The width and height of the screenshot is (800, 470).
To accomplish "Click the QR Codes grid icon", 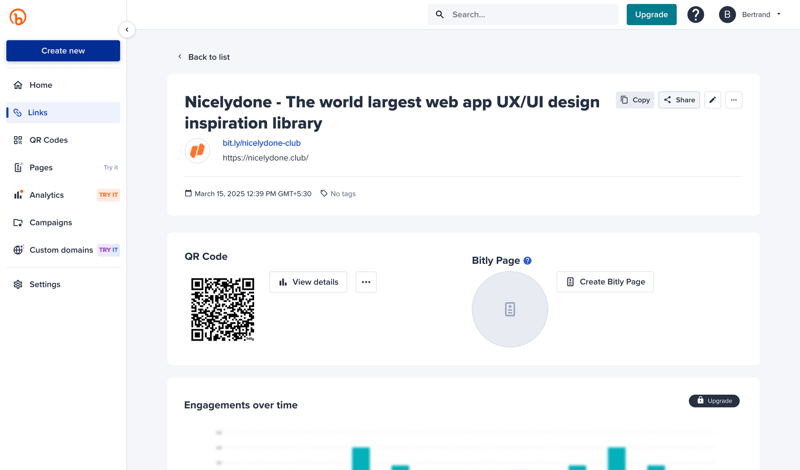I will (18, 140).
